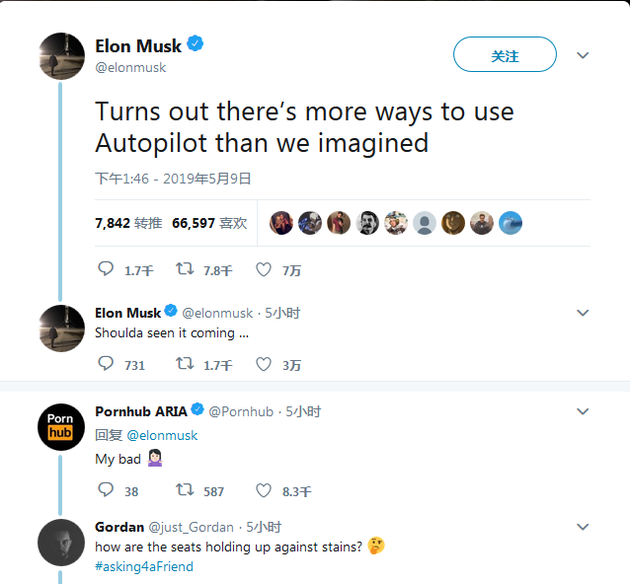Reply to Pornhub ARIA's 'My bad' tweet
Viewport: 630px width, 584px height.
click(106, 490)
